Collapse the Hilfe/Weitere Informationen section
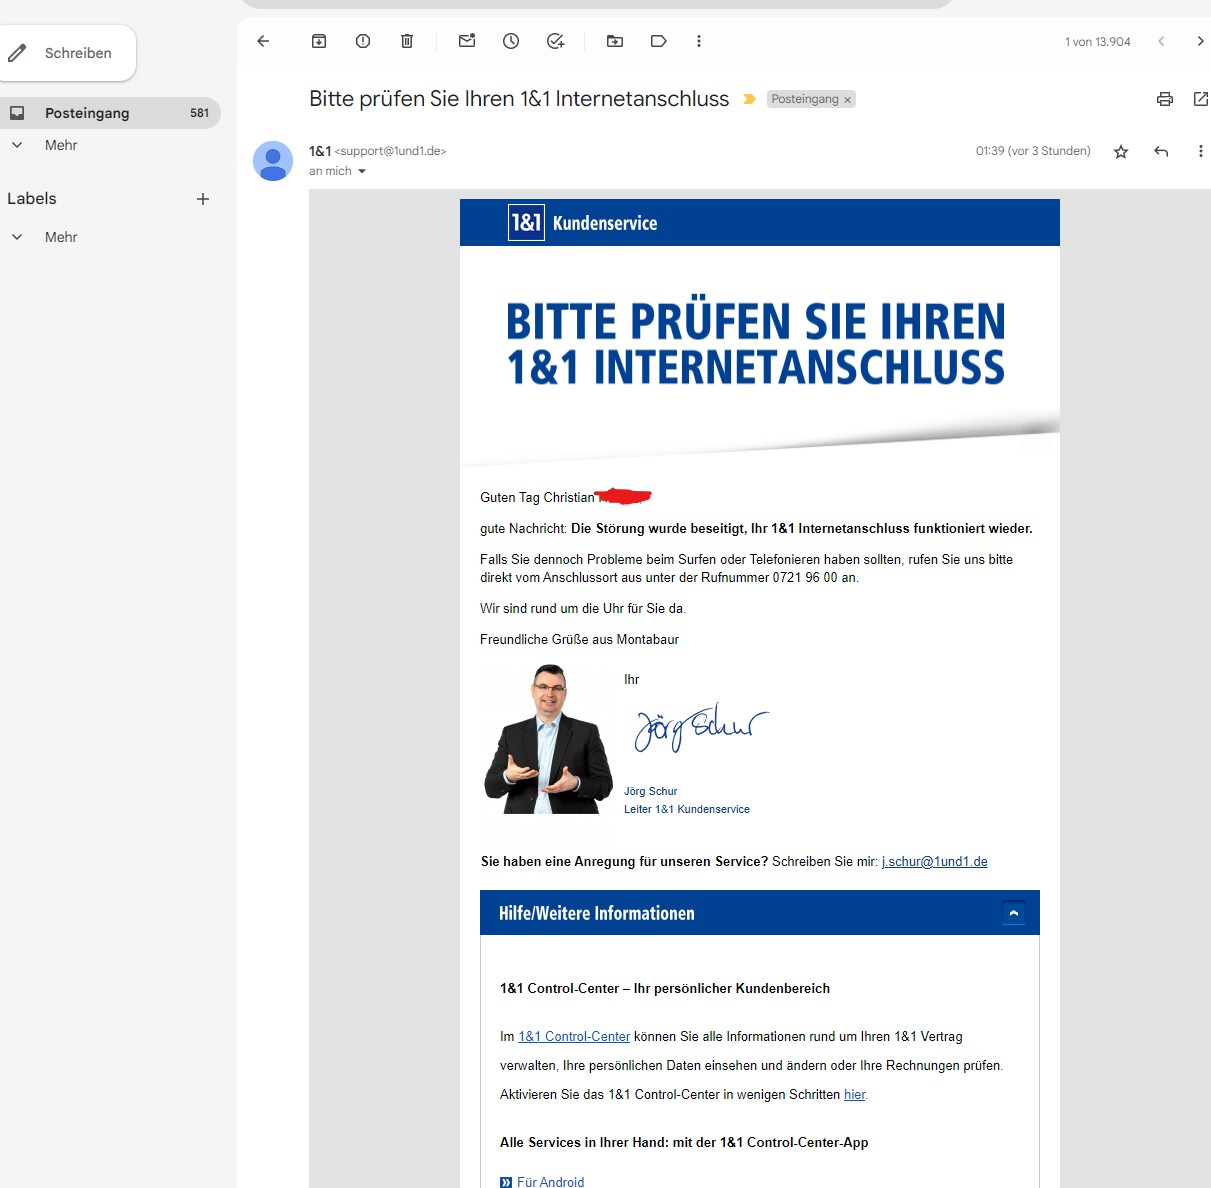 pos(1013,913)
